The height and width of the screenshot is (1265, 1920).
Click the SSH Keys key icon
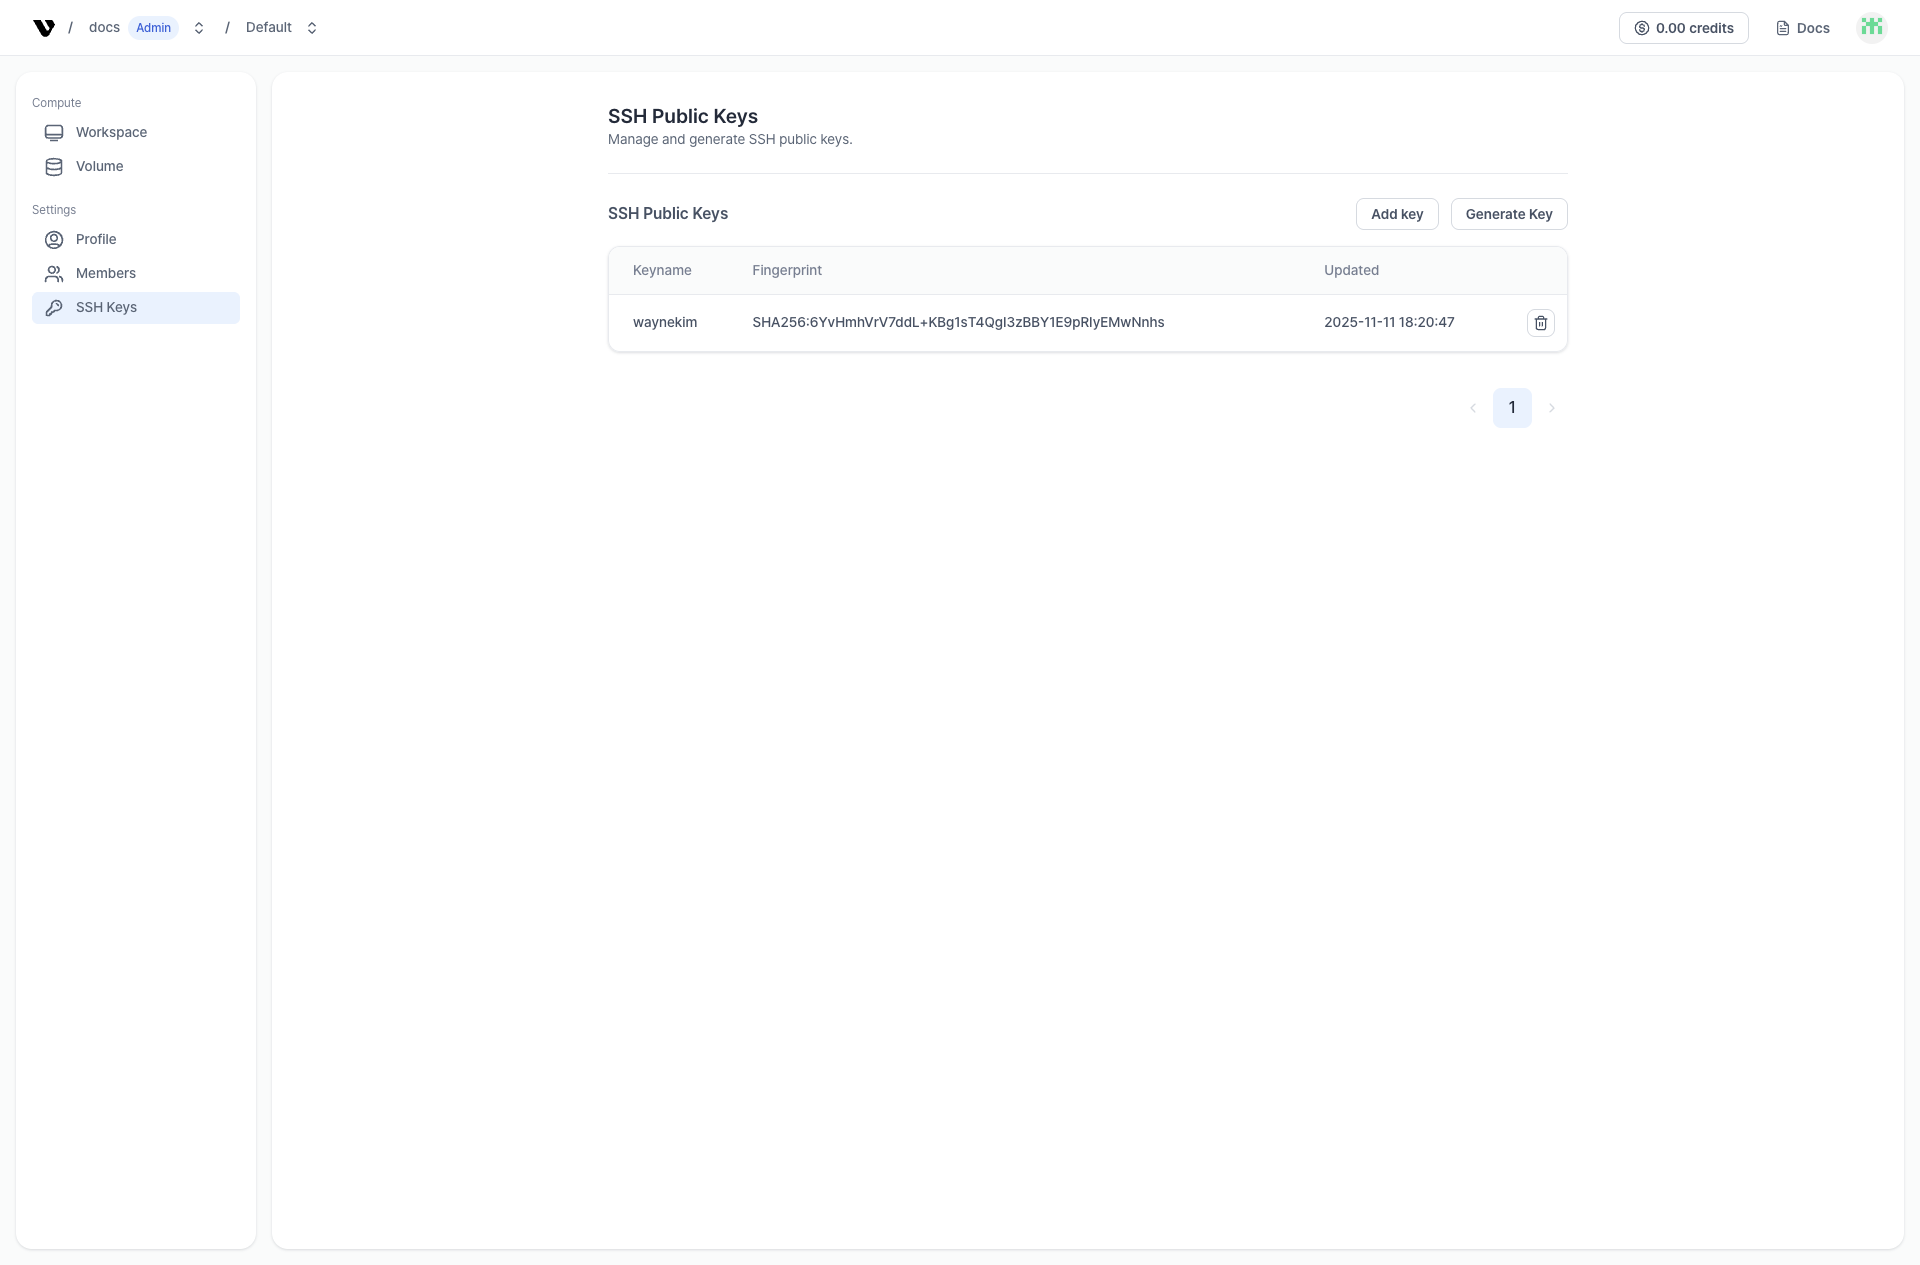tap(54, 308)
